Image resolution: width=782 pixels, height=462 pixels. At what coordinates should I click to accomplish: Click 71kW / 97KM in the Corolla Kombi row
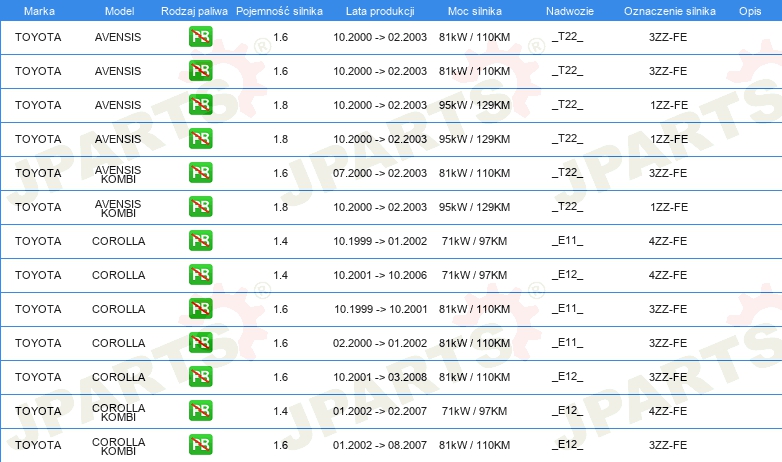point(474,411)
